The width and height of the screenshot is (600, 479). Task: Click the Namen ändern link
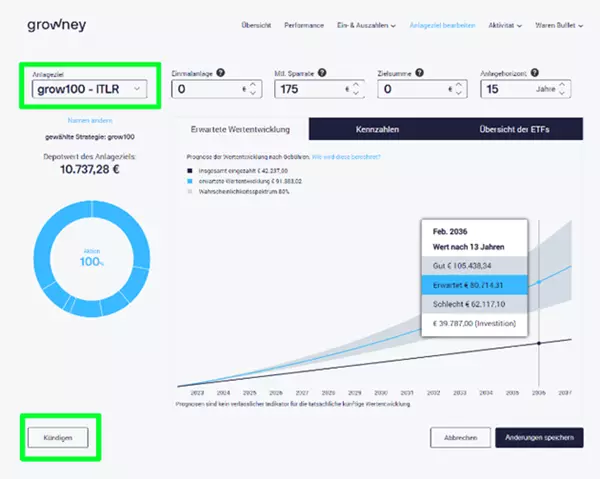coord(90,121)
